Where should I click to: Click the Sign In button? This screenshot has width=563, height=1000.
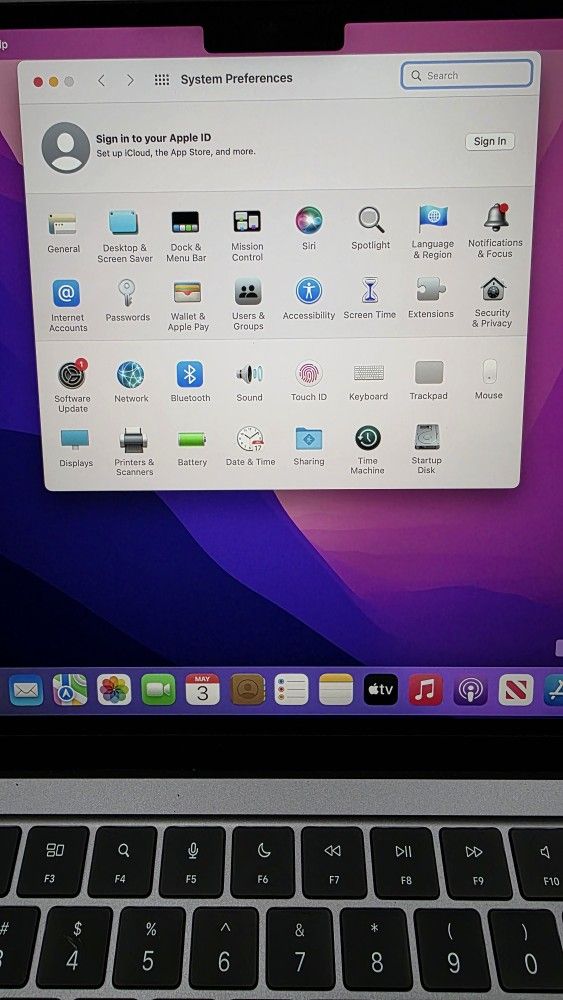coord(490,141)
